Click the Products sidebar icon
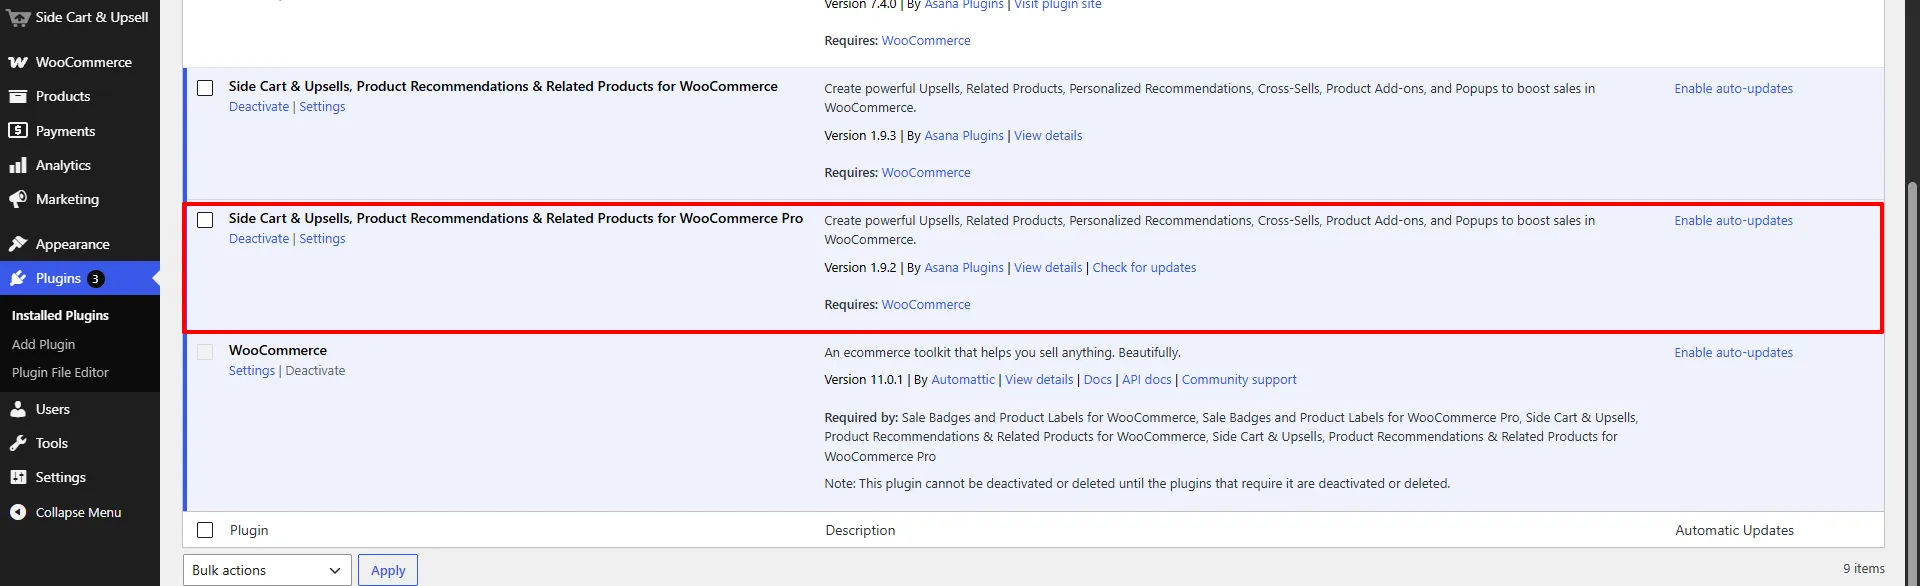1920x586 pixels. click(x=18, y=96)
